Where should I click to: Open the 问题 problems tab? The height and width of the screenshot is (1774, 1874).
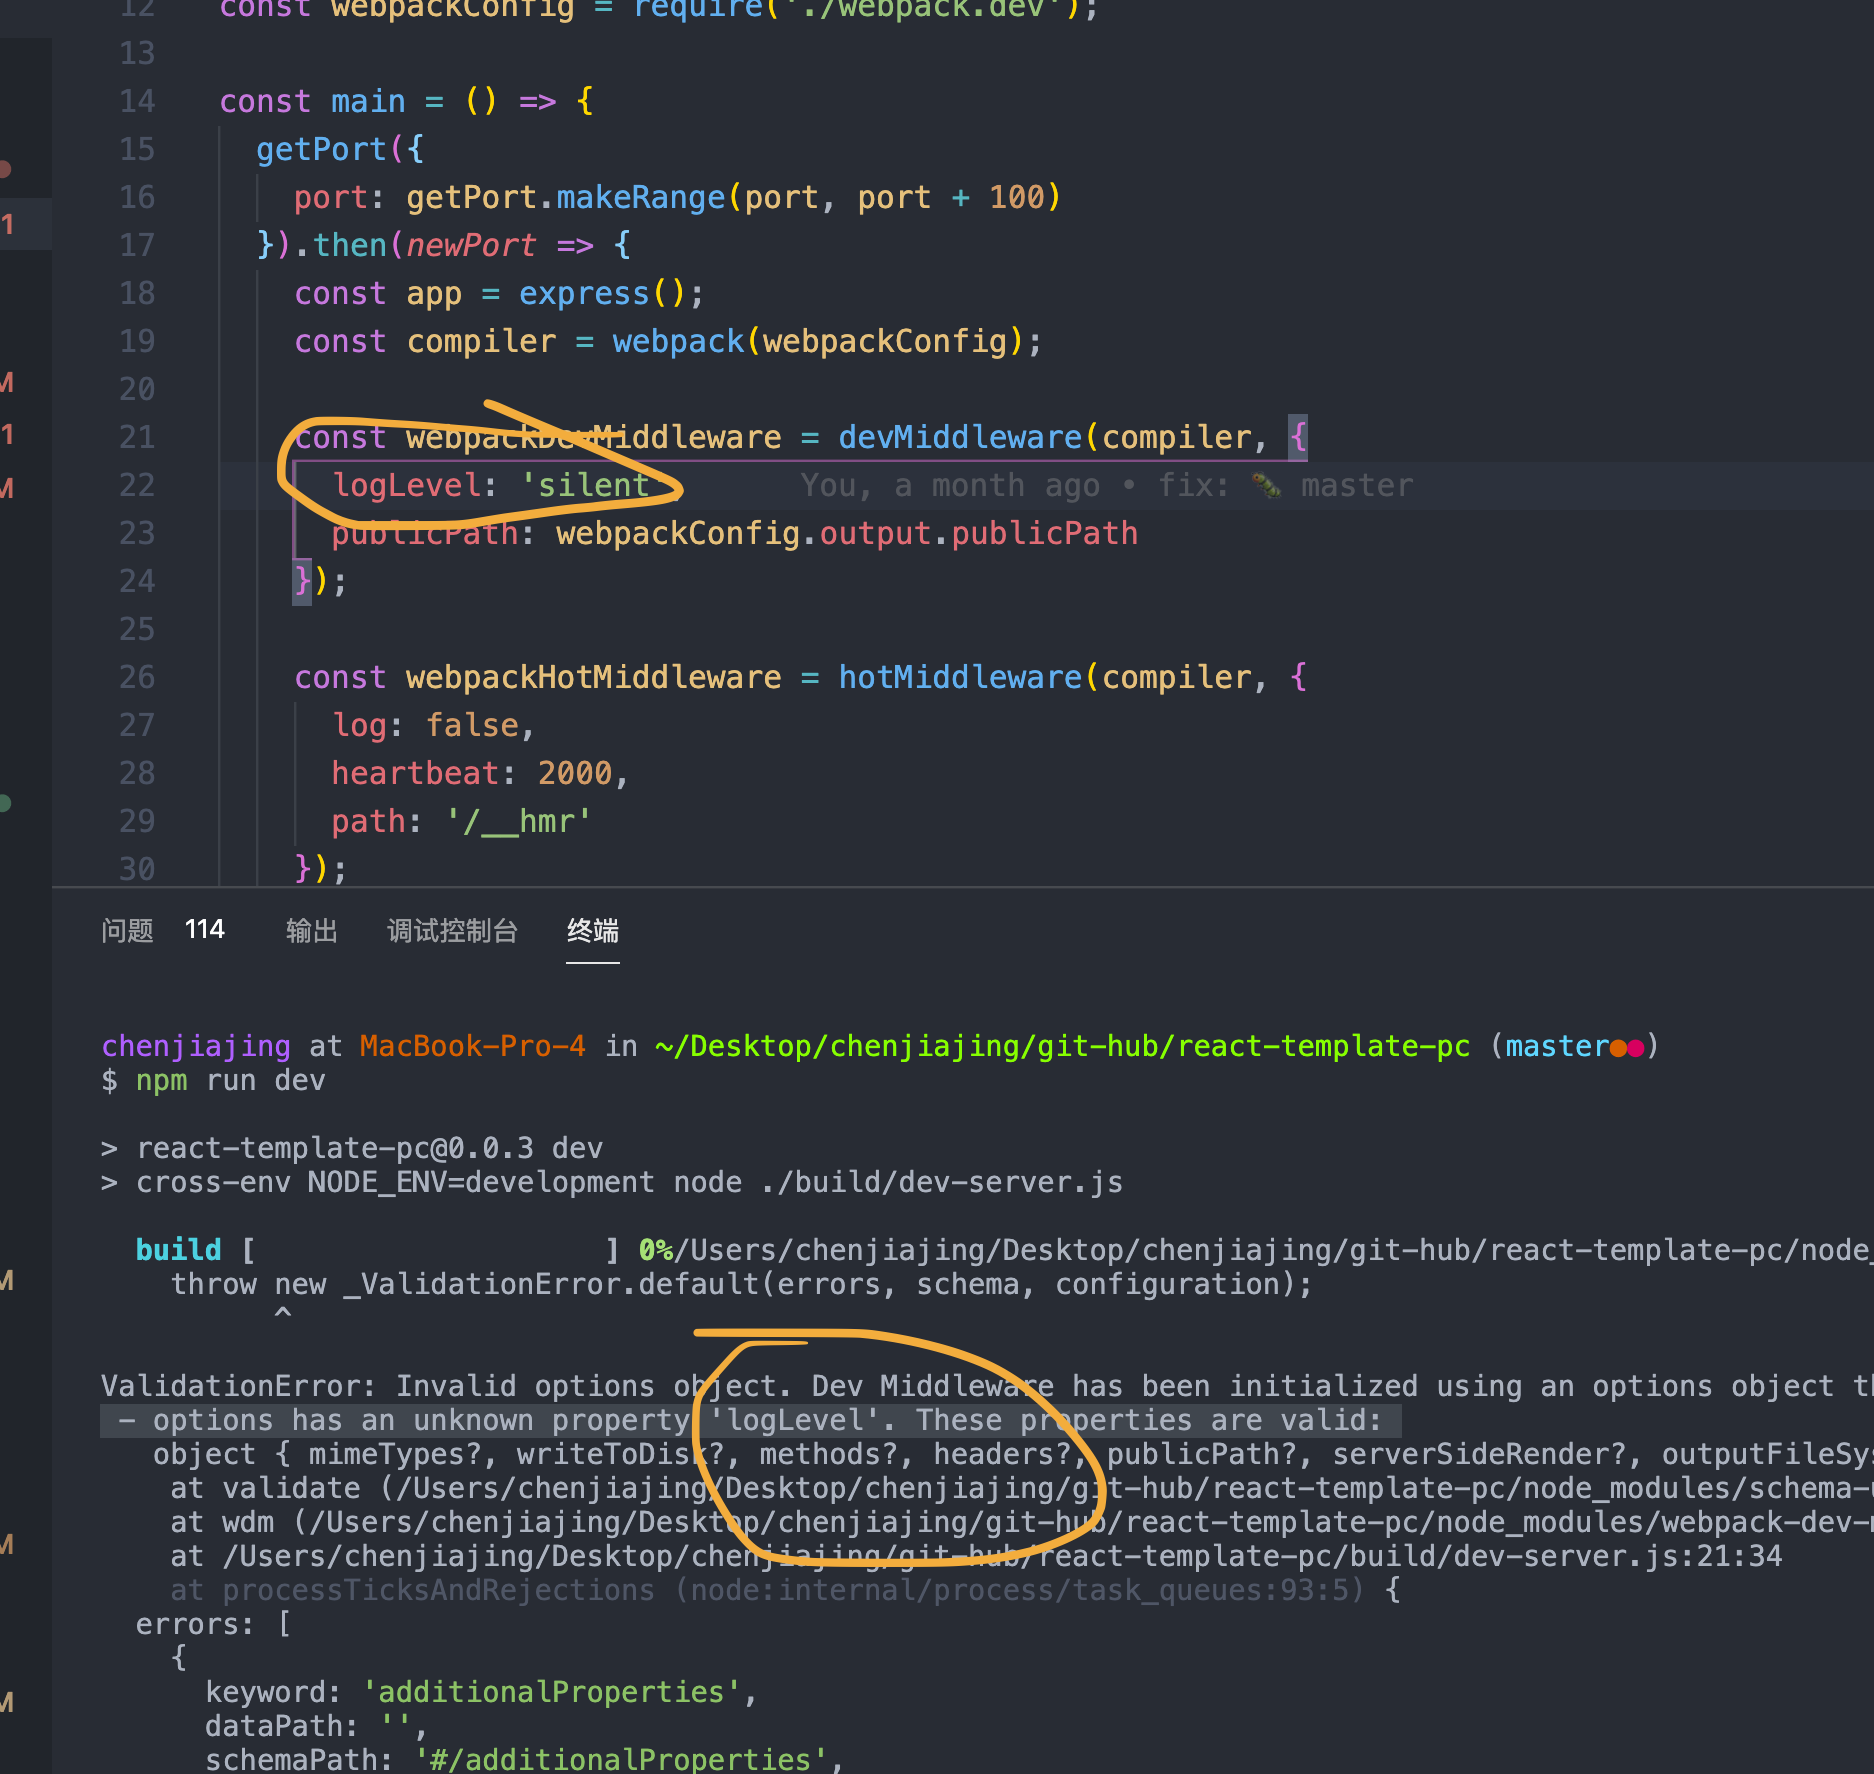coord(127,930)
